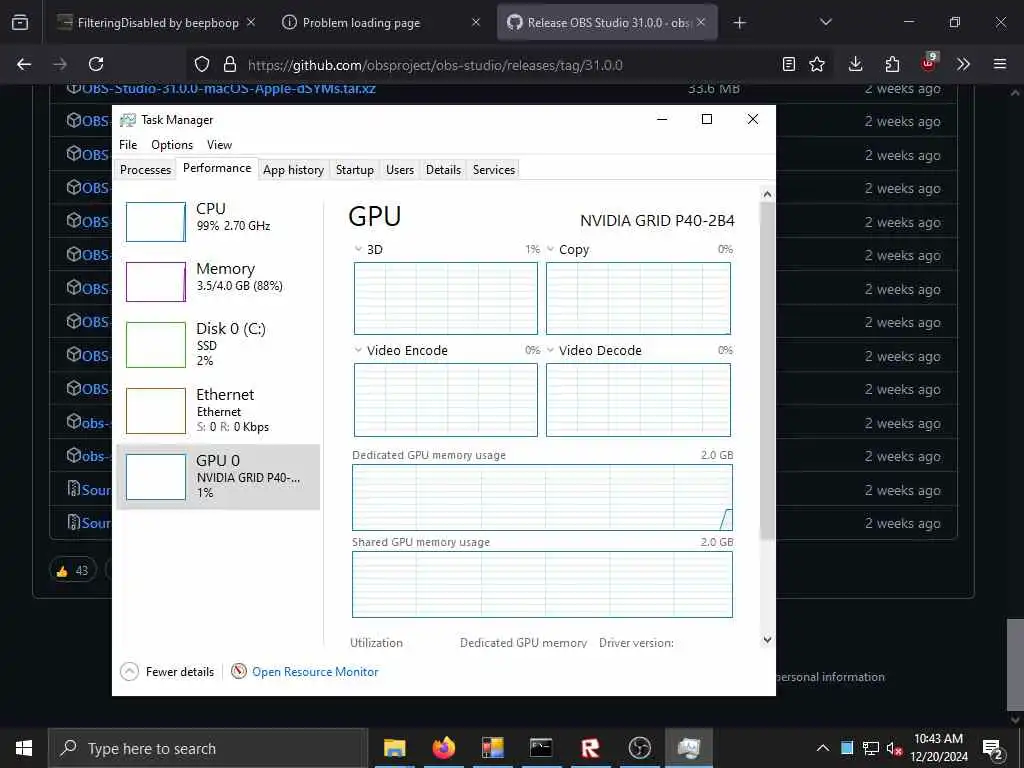Open browser Extensions puzzle icon
Screen dimensions: 1024x768
(x=892, y=64)
